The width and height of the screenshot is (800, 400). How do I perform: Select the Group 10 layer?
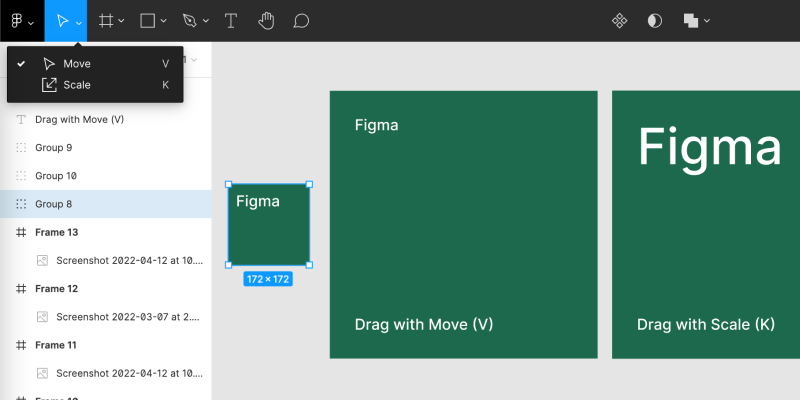[x=106, y=176]
